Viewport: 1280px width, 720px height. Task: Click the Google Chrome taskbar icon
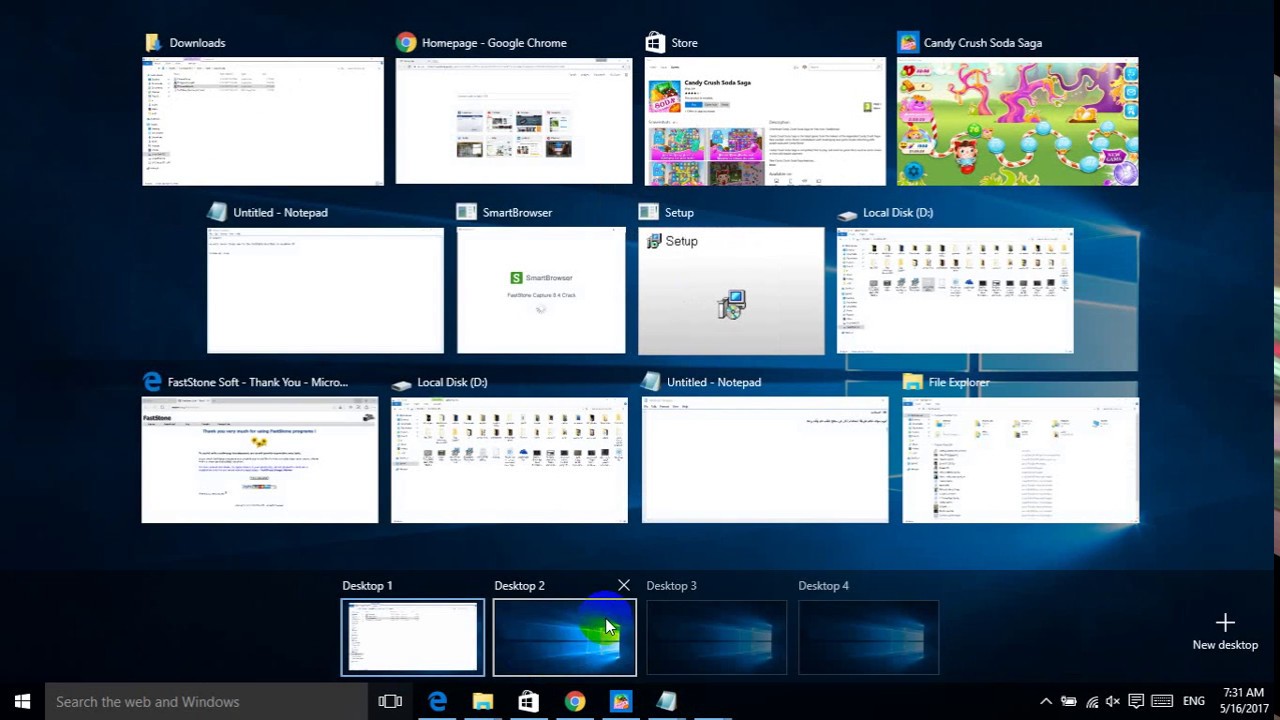pyautogui.click(x=574, y=702)
